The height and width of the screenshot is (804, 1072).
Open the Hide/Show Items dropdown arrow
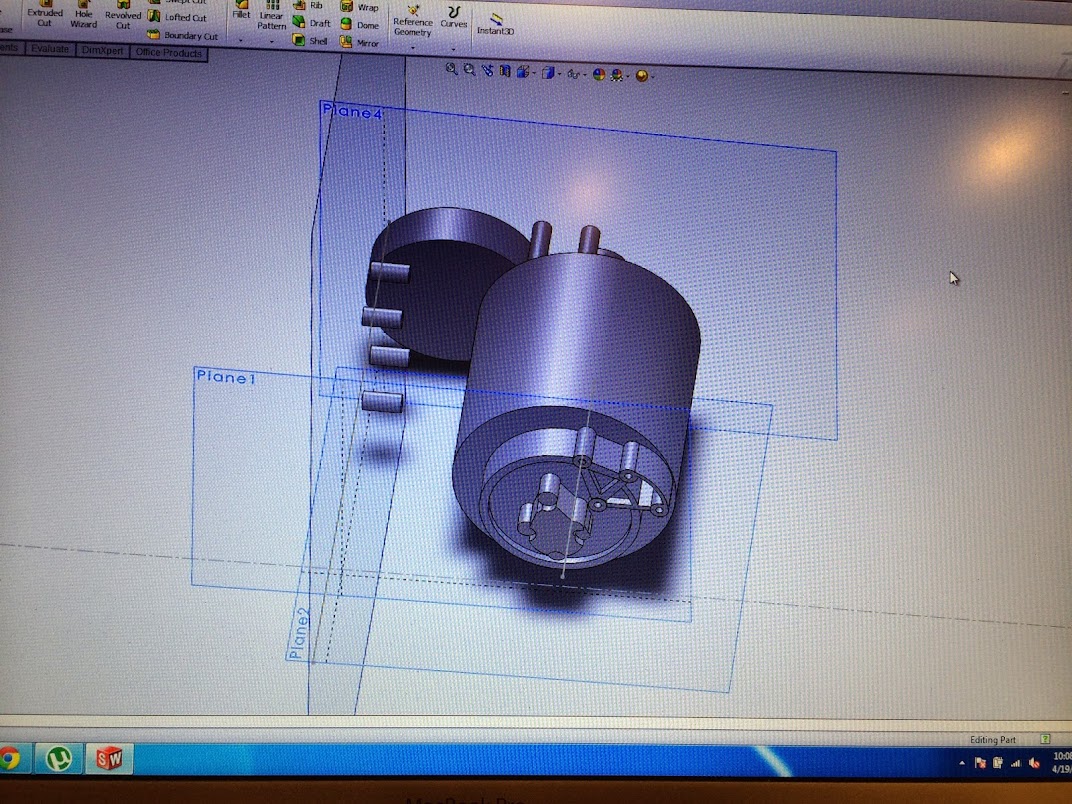click(x=585, y=75)
